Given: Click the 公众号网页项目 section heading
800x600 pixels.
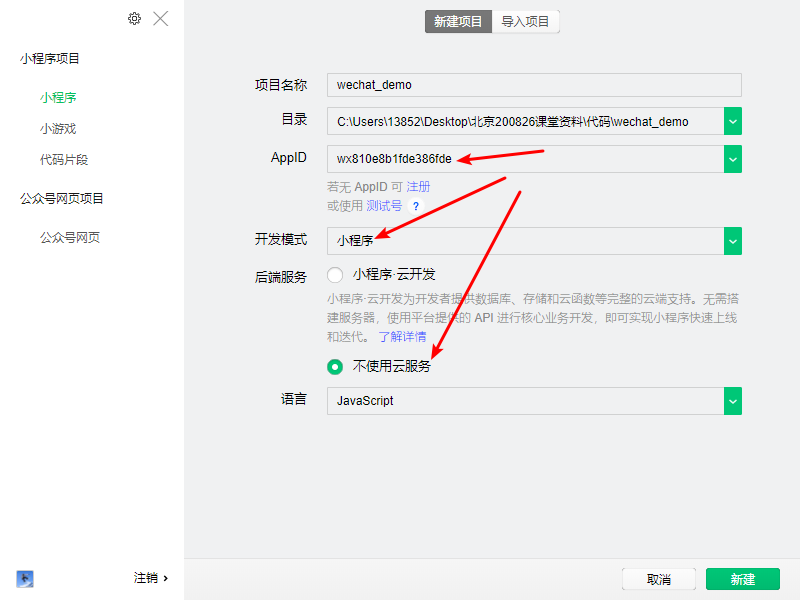Looking at the screenshot, I should tap(62, 198).
